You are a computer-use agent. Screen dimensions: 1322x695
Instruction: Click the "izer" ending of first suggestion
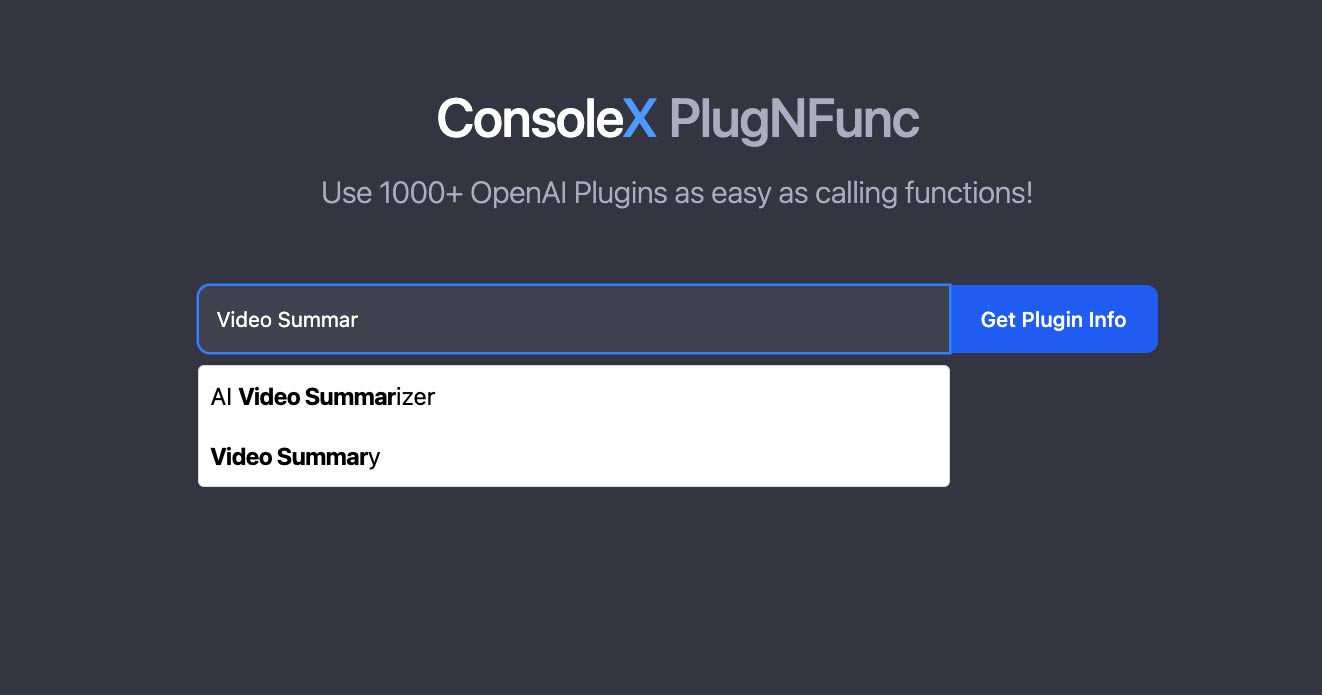click(416, 397)
